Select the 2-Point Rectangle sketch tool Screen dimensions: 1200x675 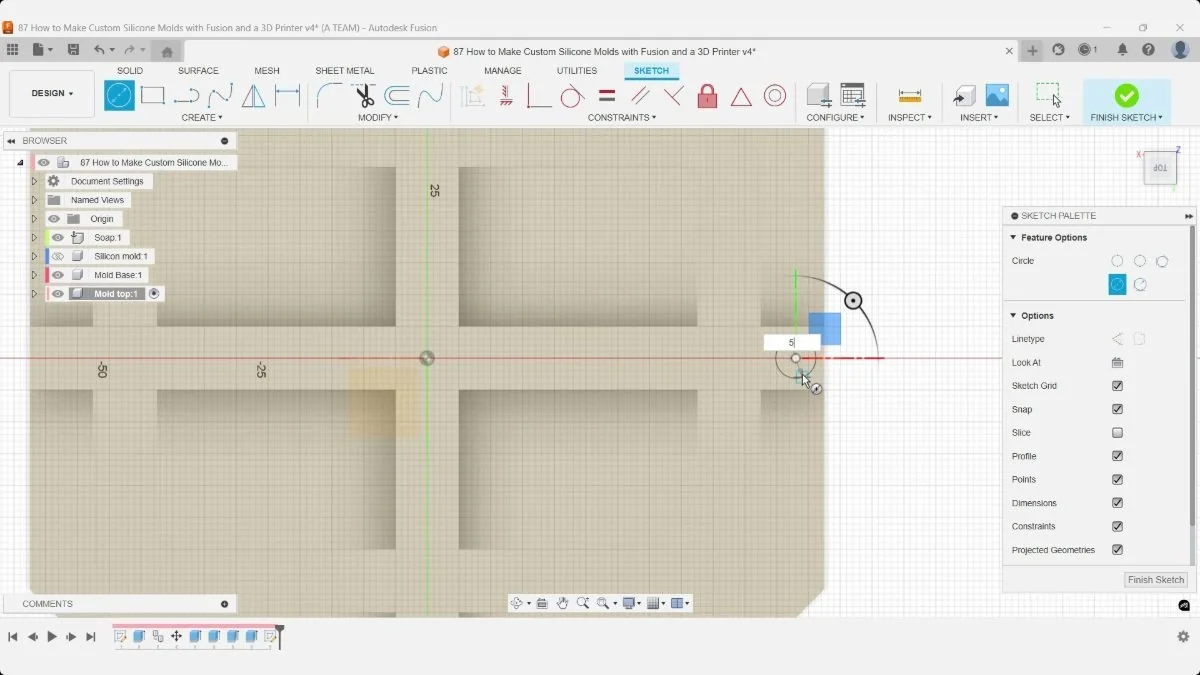point(152,96)
